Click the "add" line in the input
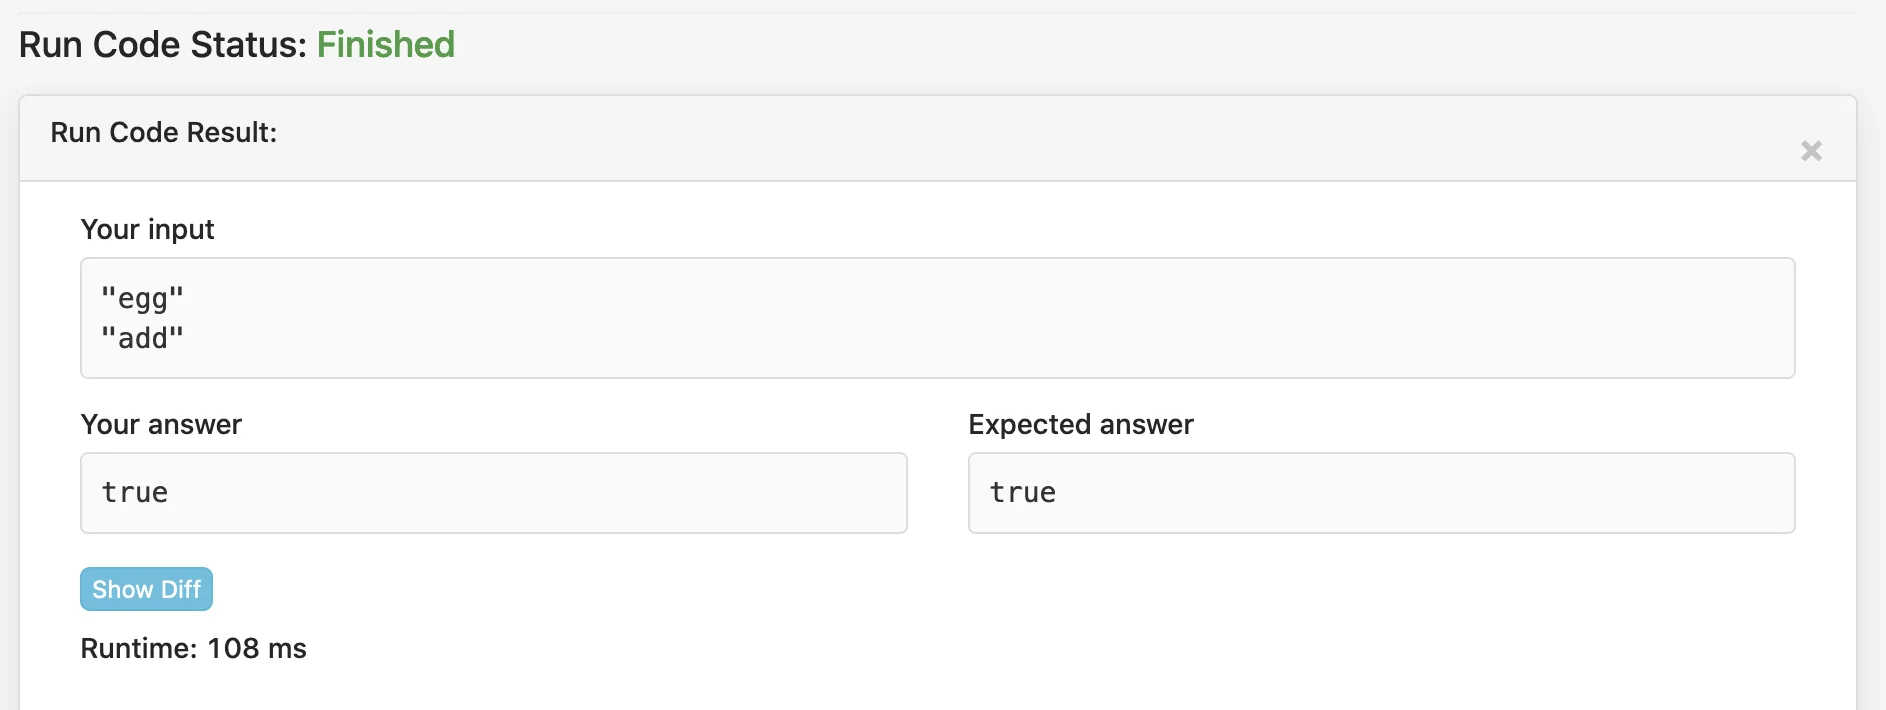Screen dimensions: 1886x710 [x=143, y=338]
